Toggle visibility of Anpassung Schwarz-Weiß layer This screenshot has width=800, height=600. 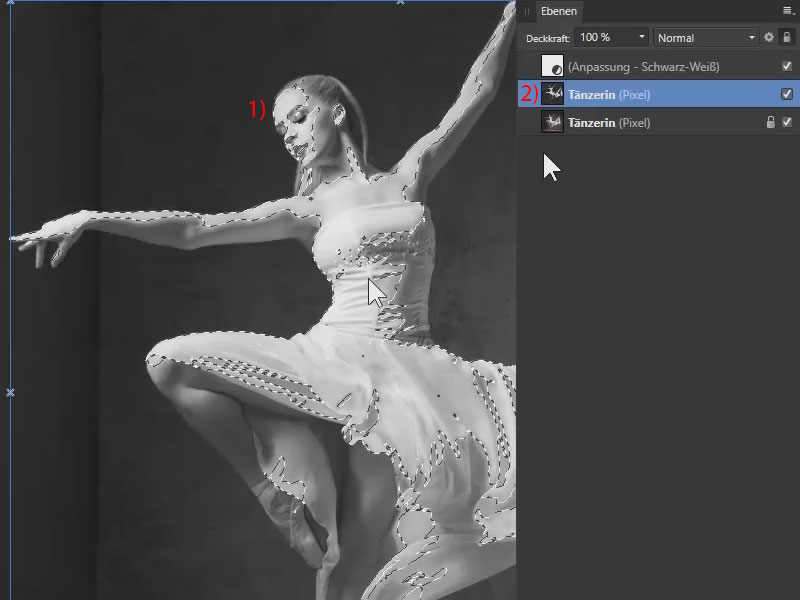coord(787,66)
